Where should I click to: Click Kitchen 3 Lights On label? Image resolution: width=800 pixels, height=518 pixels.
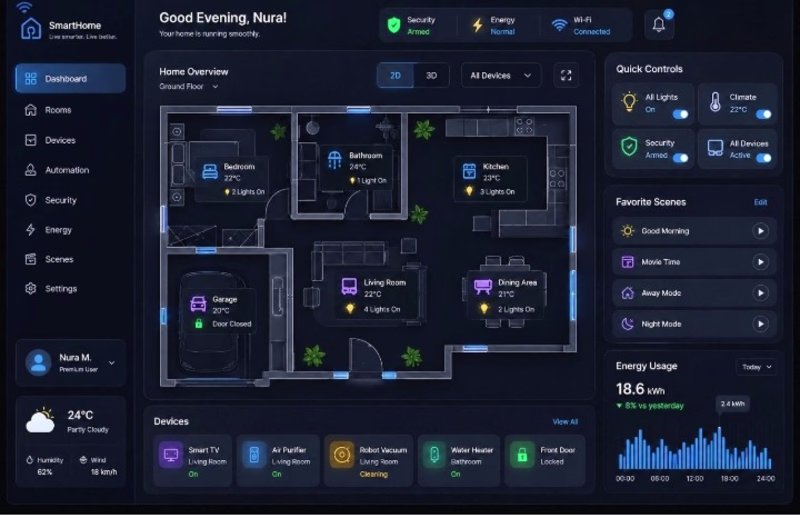(497, 192)
